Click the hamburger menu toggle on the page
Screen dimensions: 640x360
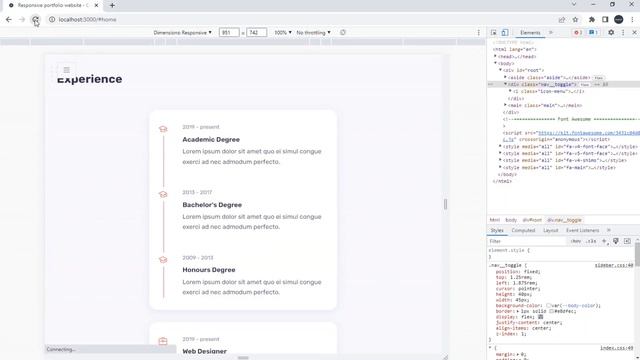click(67, 70)
